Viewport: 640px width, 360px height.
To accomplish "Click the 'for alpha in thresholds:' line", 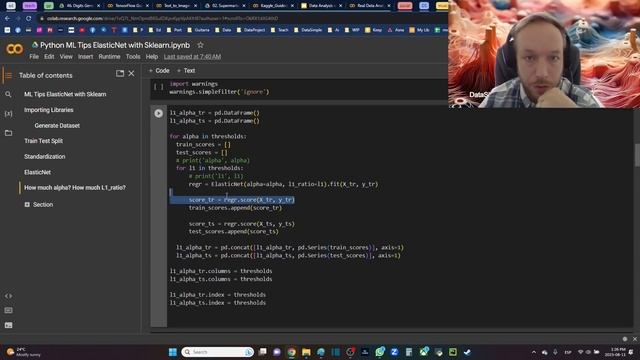I will coord(208,136).
